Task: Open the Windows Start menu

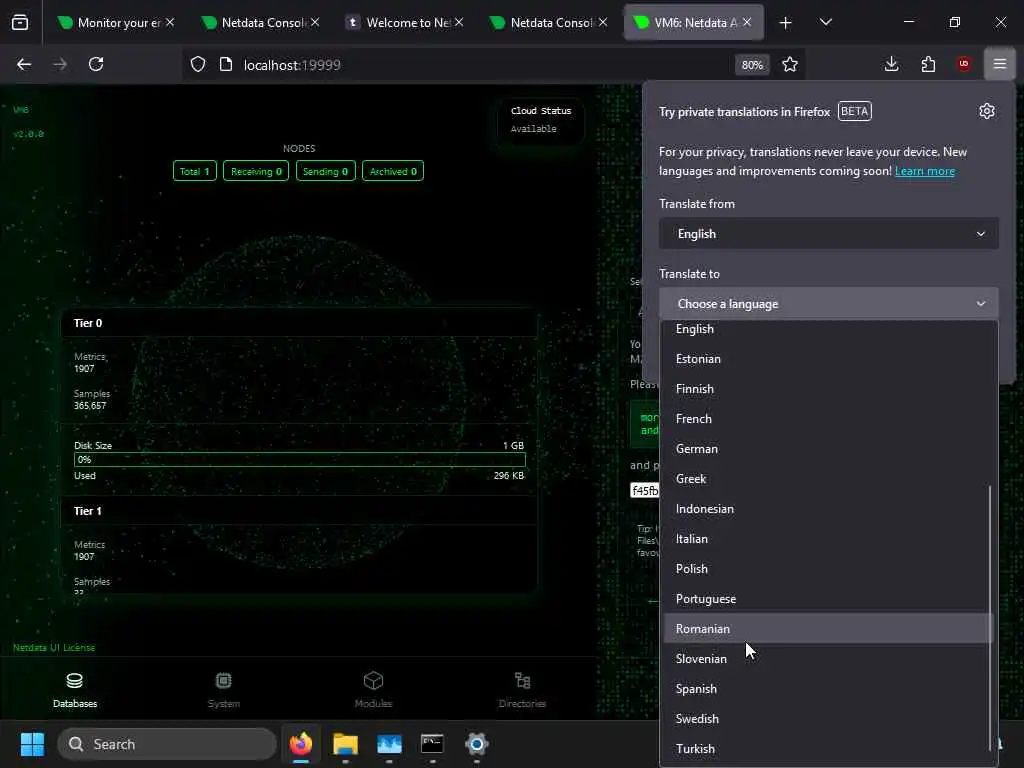Action: (32, 744)
